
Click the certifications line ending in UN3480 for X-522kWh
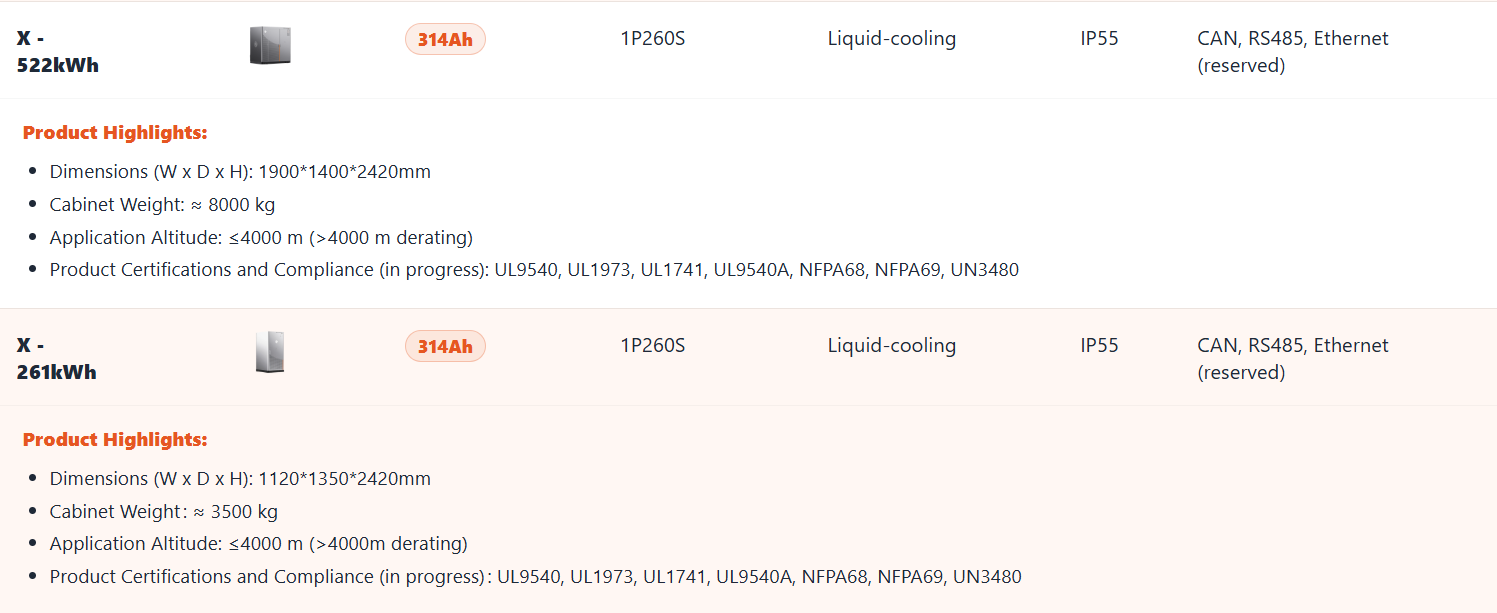(x=534, y=270)
